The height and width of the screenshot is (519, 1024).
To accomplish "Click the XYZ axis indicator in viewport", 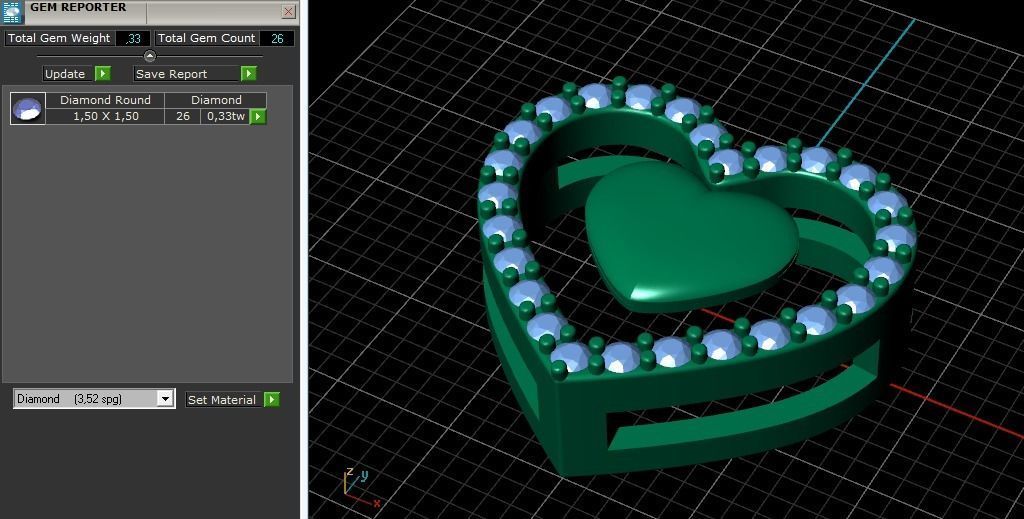I will point(360,488).
